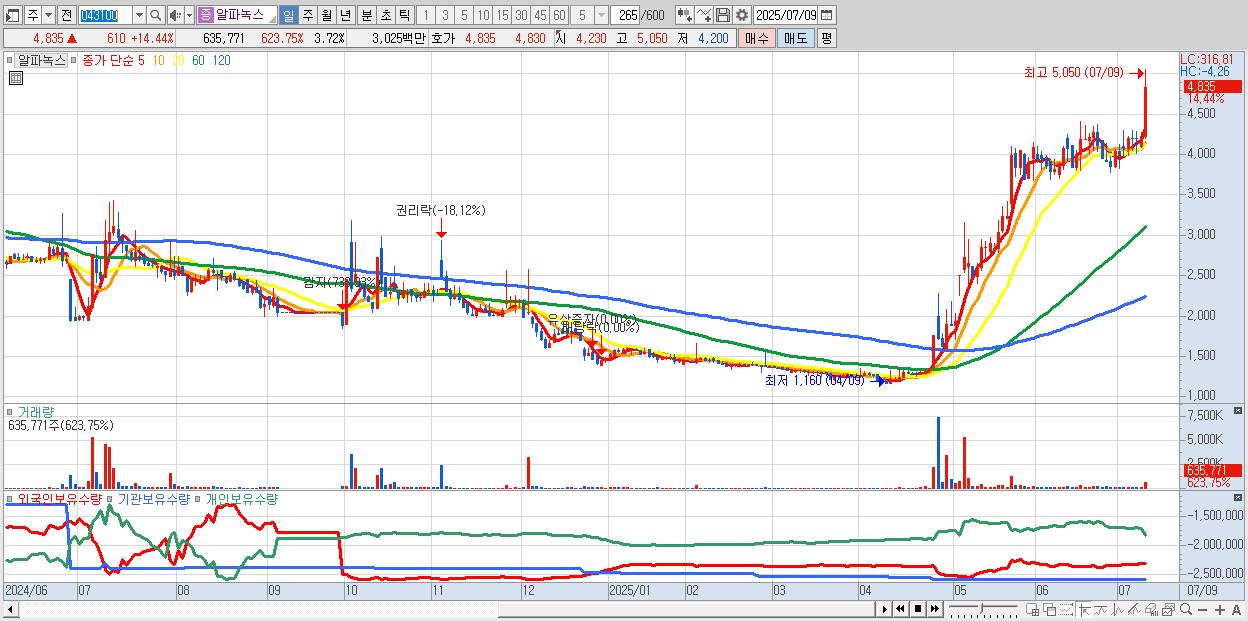This screenshot has height=621, width=1248.
Task: Collapse the volume panel corner button
Action: [1239, 411]
